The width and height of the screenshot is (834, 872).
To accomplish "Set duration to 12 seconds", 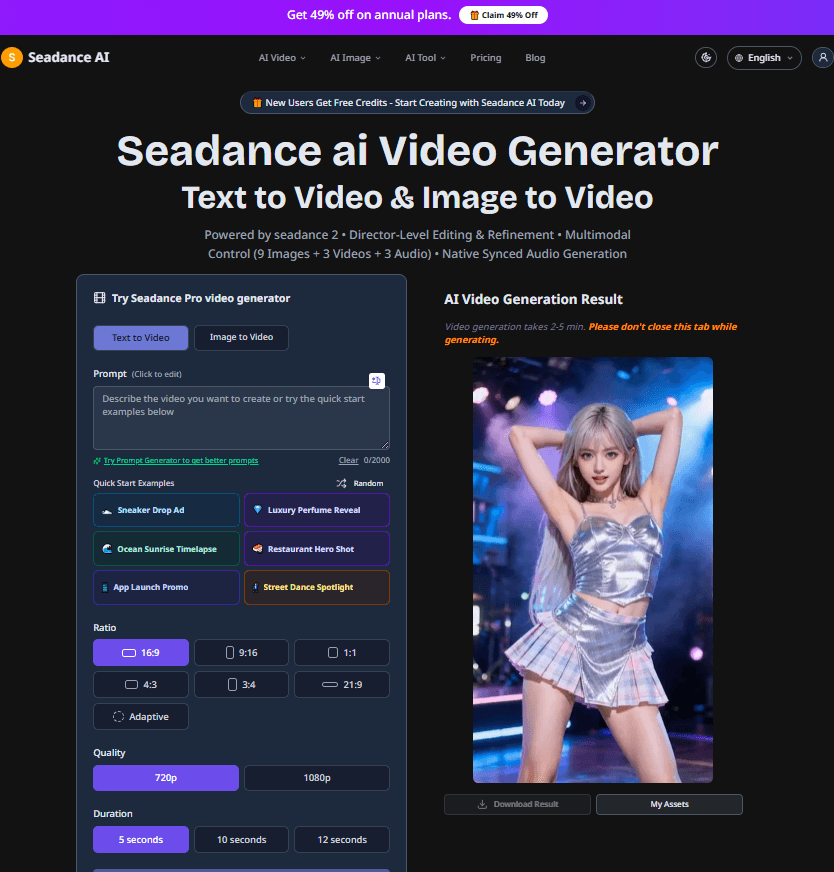I will point(342,839).
